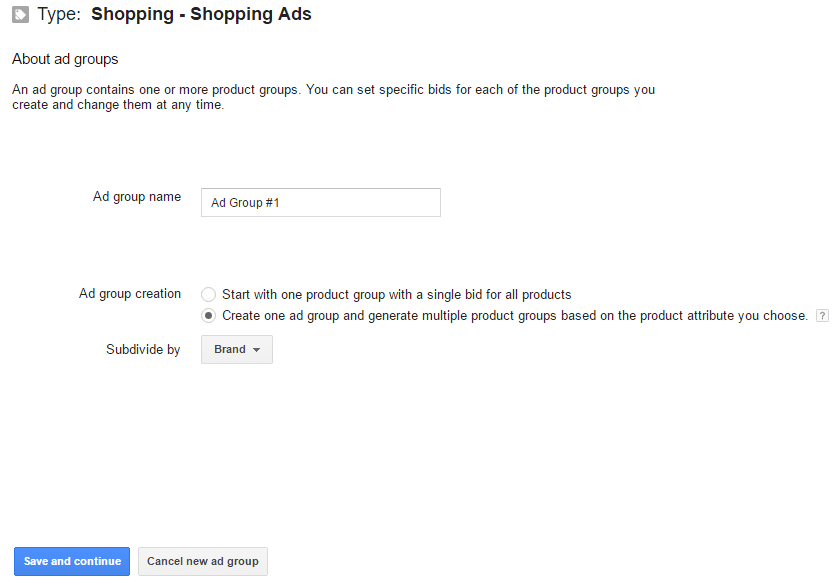838x584 pixels.
Task: Click the "Ad group creation" label
Action: click(130, 294)
